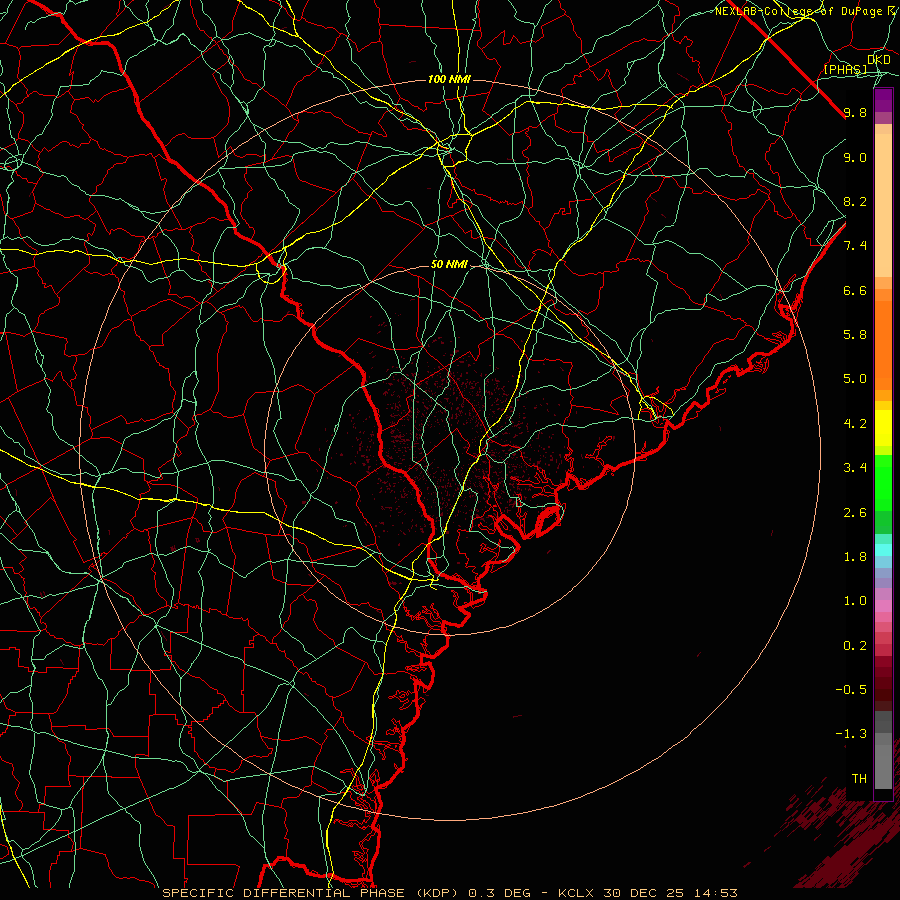
Task: Click the 3.4 scale value
Action: [x=855, y=468]
